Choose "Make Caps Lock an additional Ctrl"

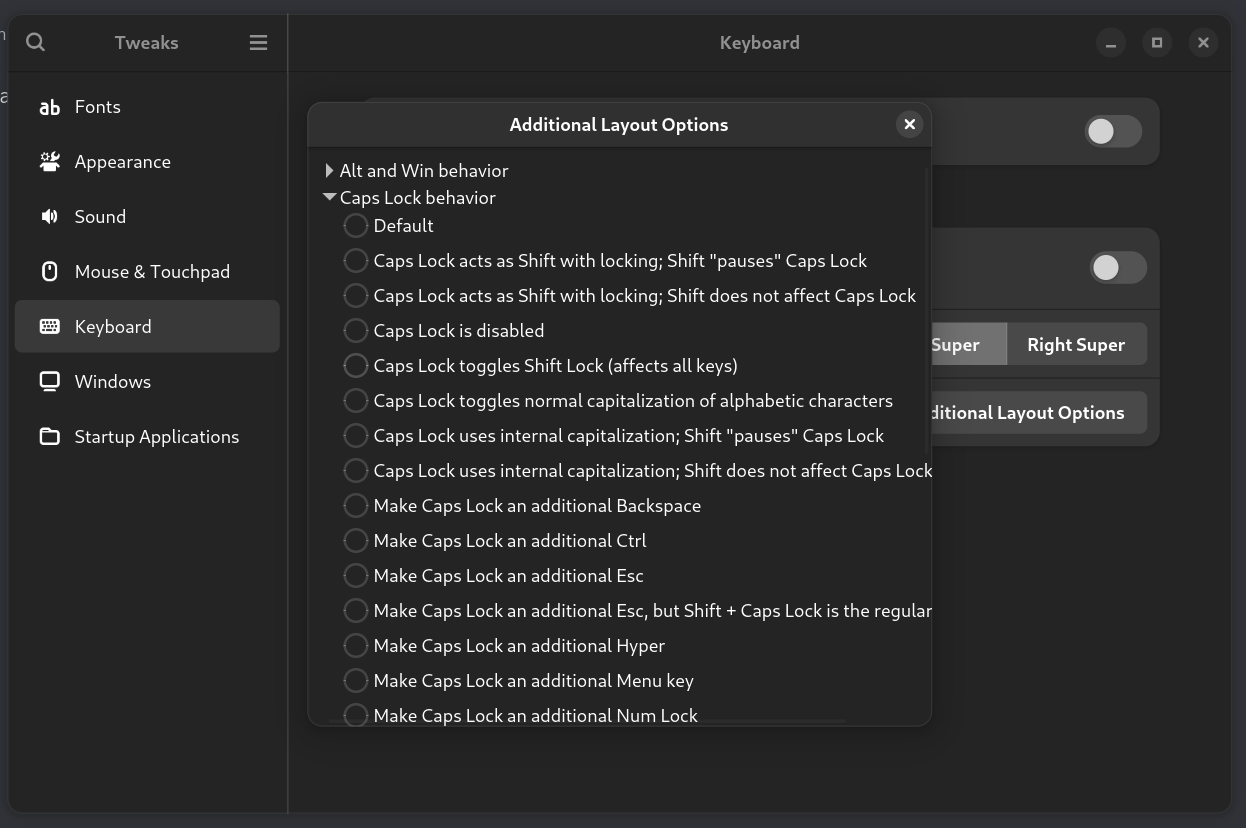(355, 541)
